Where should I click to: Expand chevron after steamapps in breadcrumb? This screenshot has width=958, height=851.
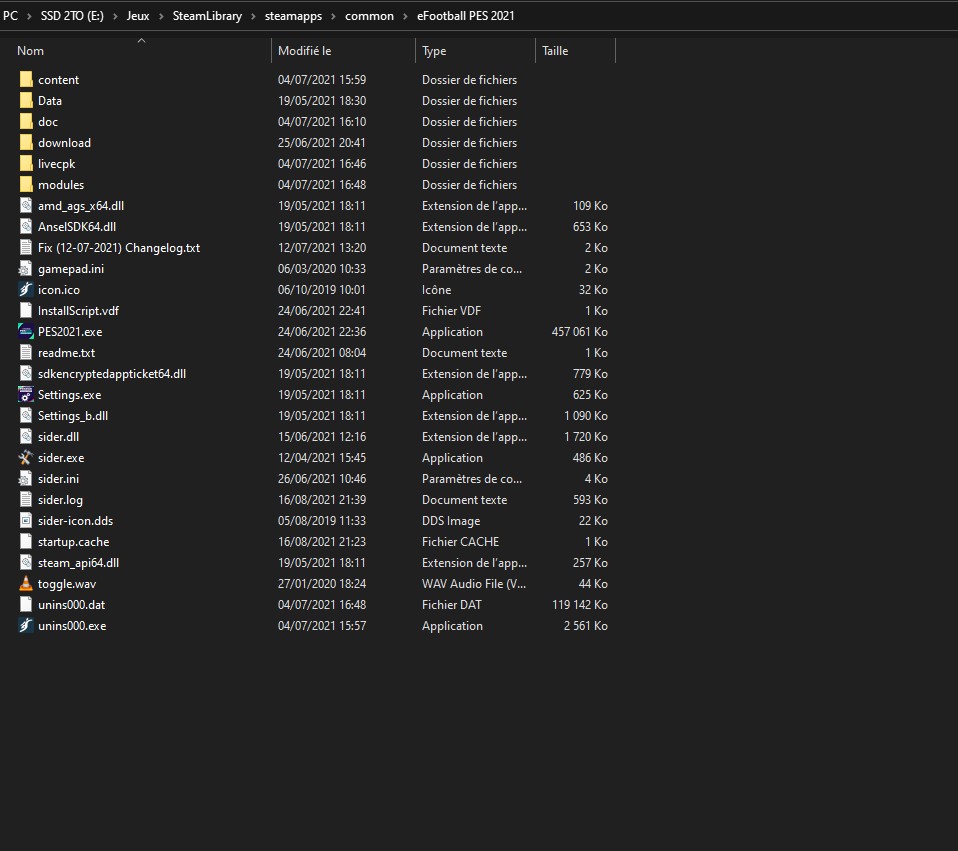tap(333, 16)
